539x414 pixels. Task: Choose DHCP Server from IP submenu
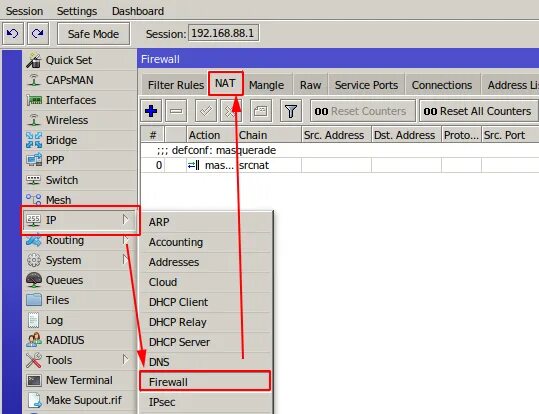(x=206, y=342)
